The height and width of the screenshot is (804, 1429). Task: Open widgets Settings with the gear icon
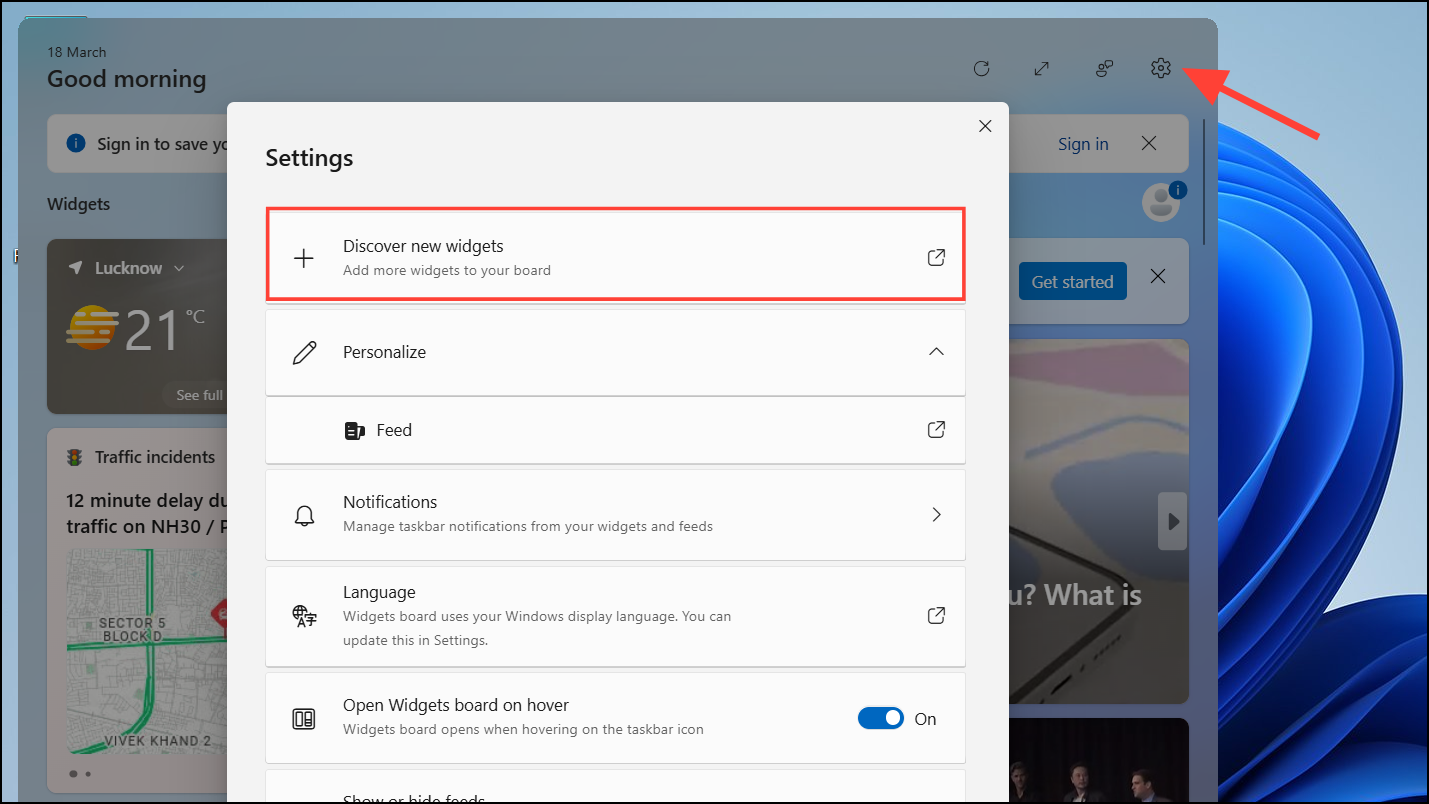coord(1160,68)
